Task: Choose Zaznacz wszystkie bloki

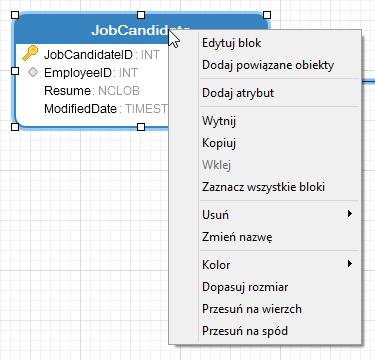Action: point(265,187)
